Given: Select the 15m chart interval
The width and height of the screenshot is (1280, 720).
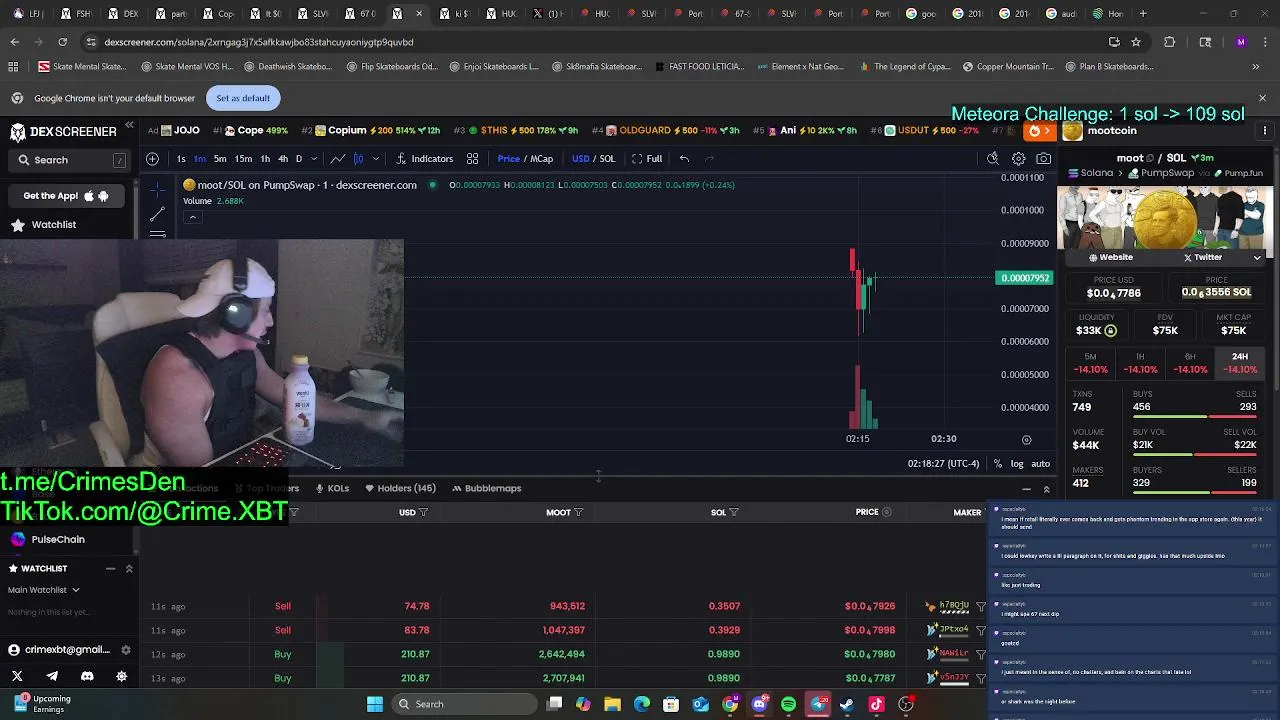Looking at the screenshot, I should (243, 158).
